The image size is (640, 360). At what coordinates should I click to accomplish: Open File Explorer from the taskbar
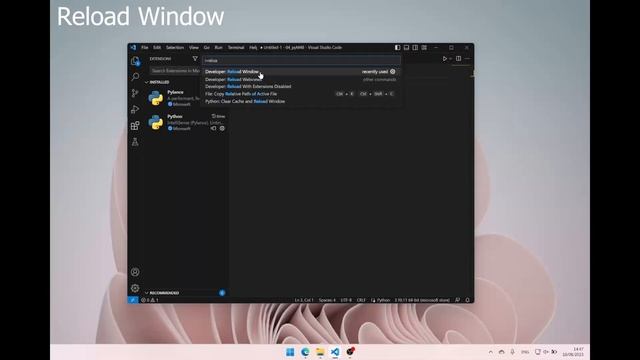point(320,352)
